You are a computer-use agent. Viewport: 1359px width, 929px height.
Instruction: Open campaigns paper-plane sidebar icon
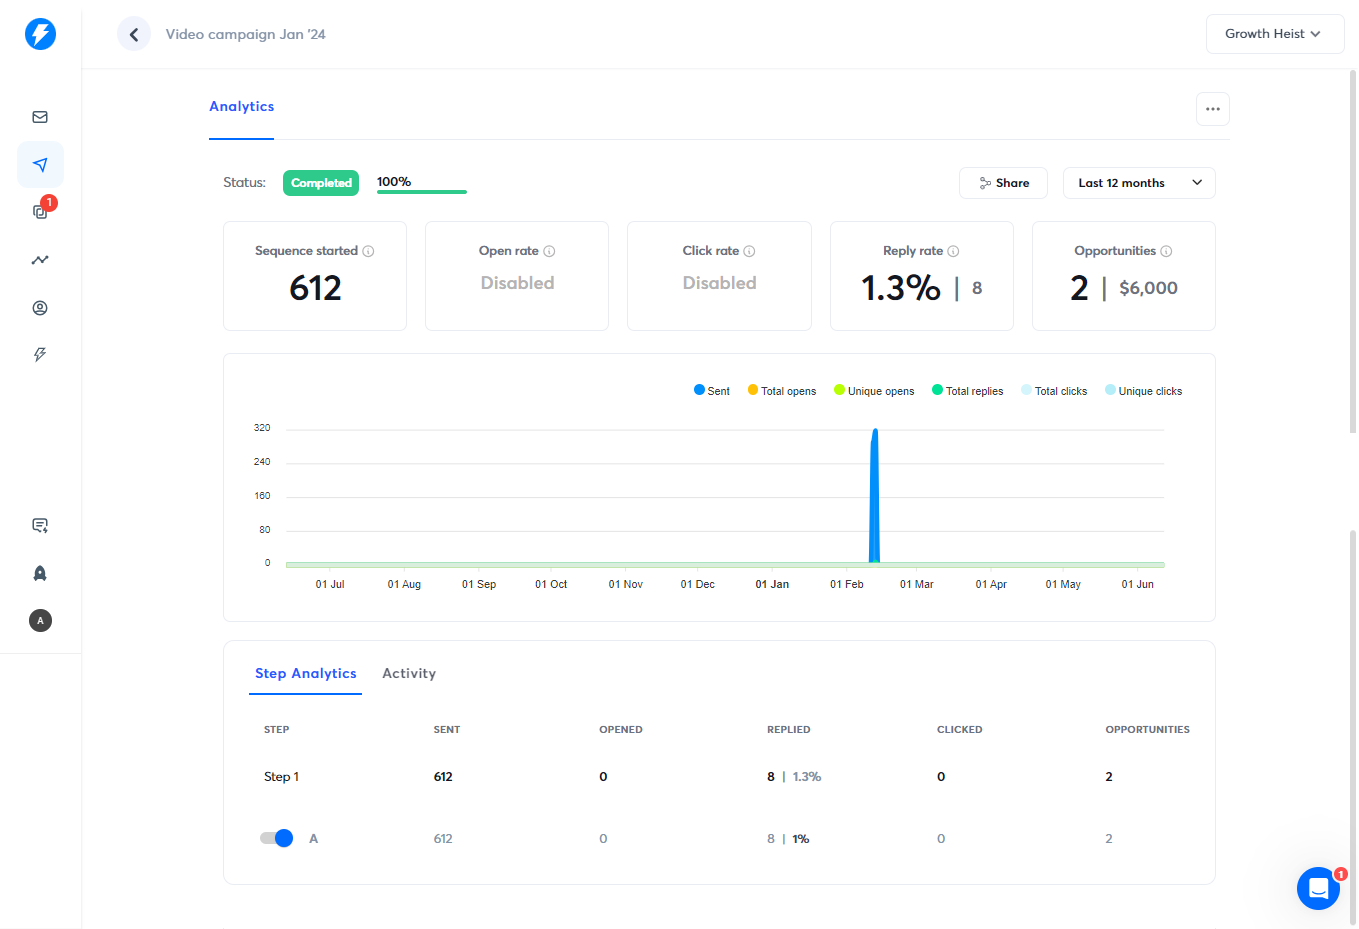coord(40,165)
